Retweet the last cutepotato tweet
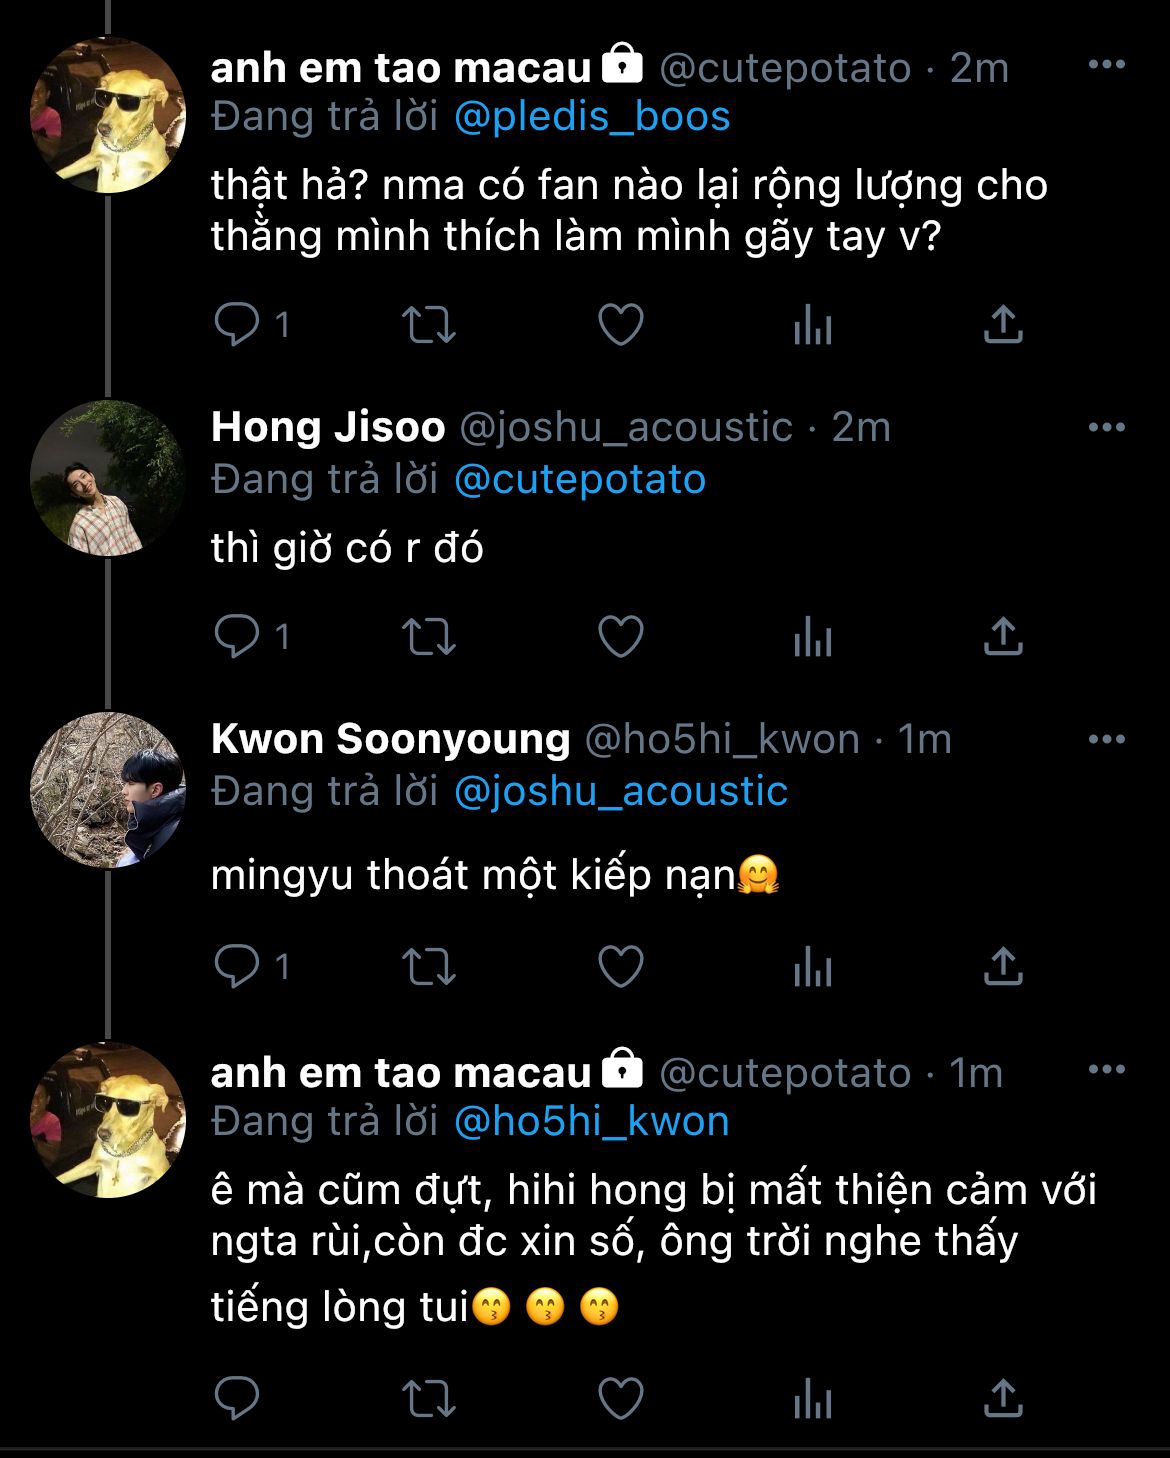 click(428, 1398)
